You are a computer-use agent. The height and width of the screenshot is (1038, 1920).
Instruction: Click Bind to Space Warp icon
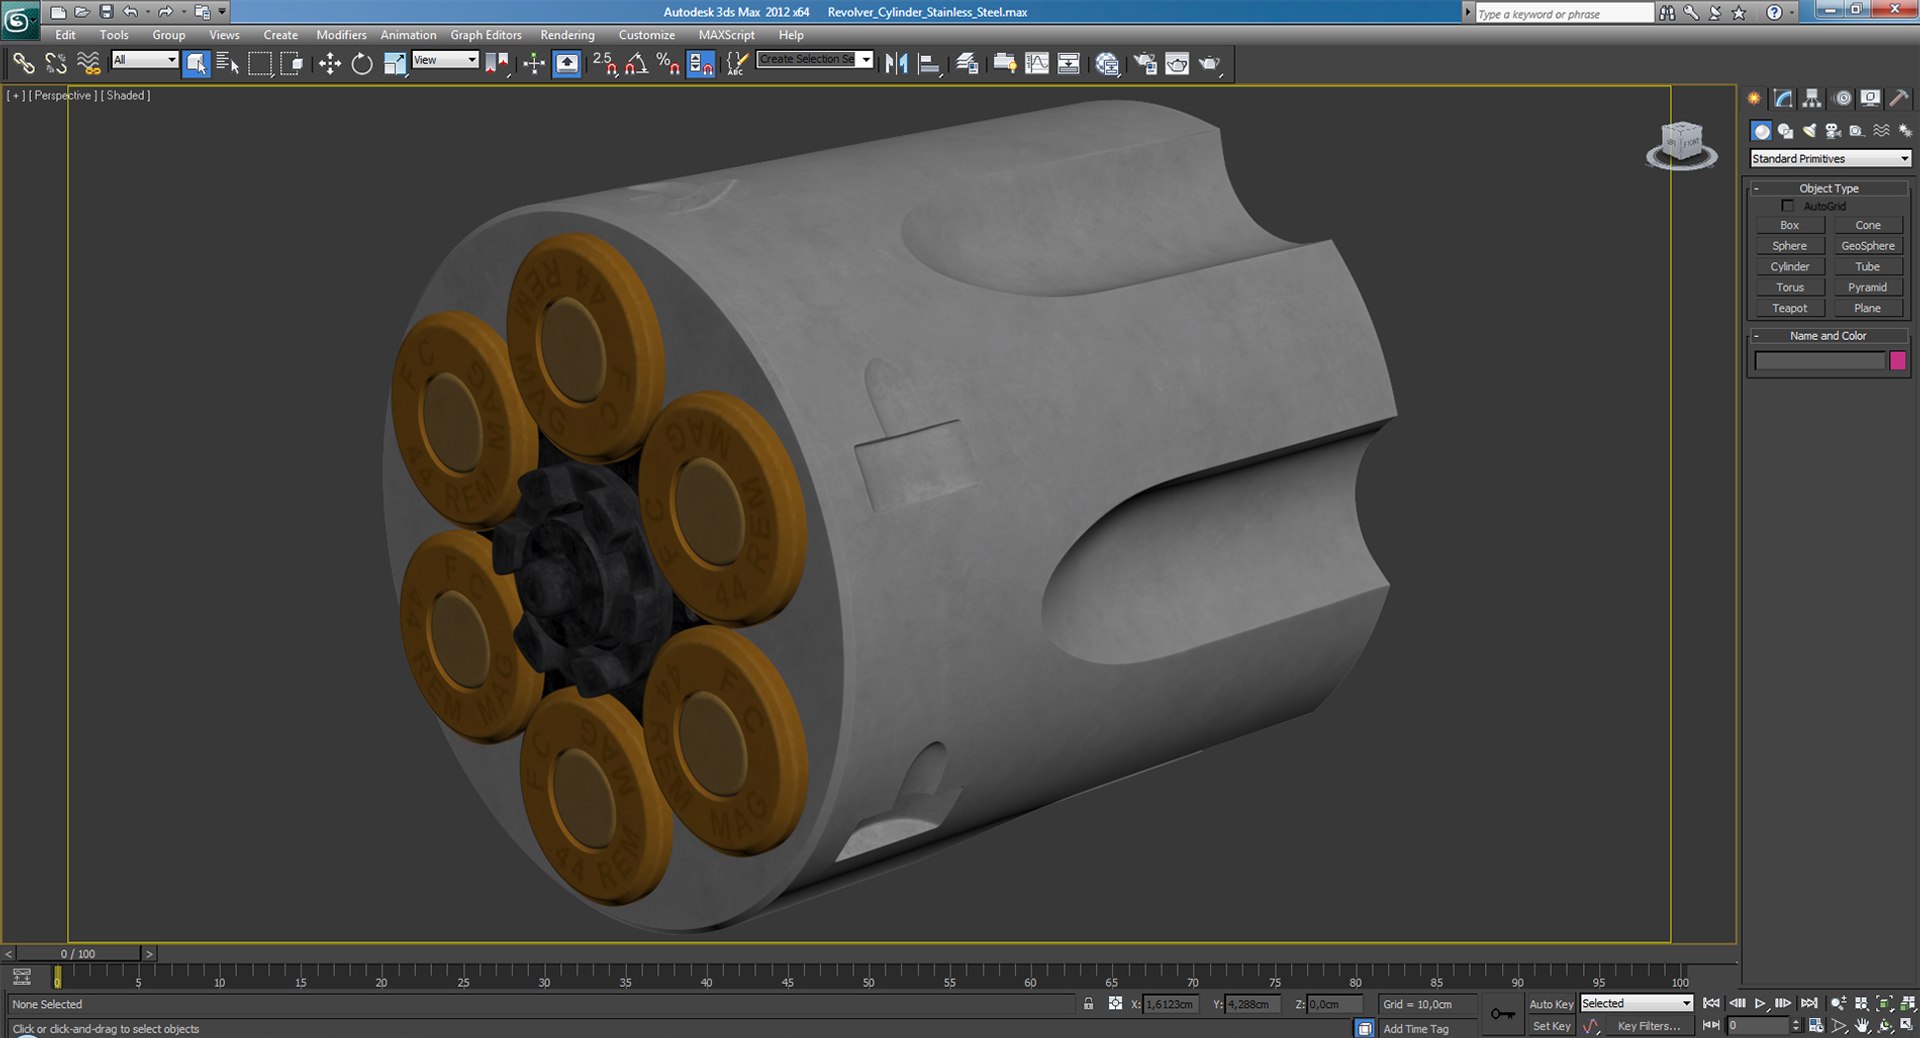pyautogui.click(x=89, y=63)
